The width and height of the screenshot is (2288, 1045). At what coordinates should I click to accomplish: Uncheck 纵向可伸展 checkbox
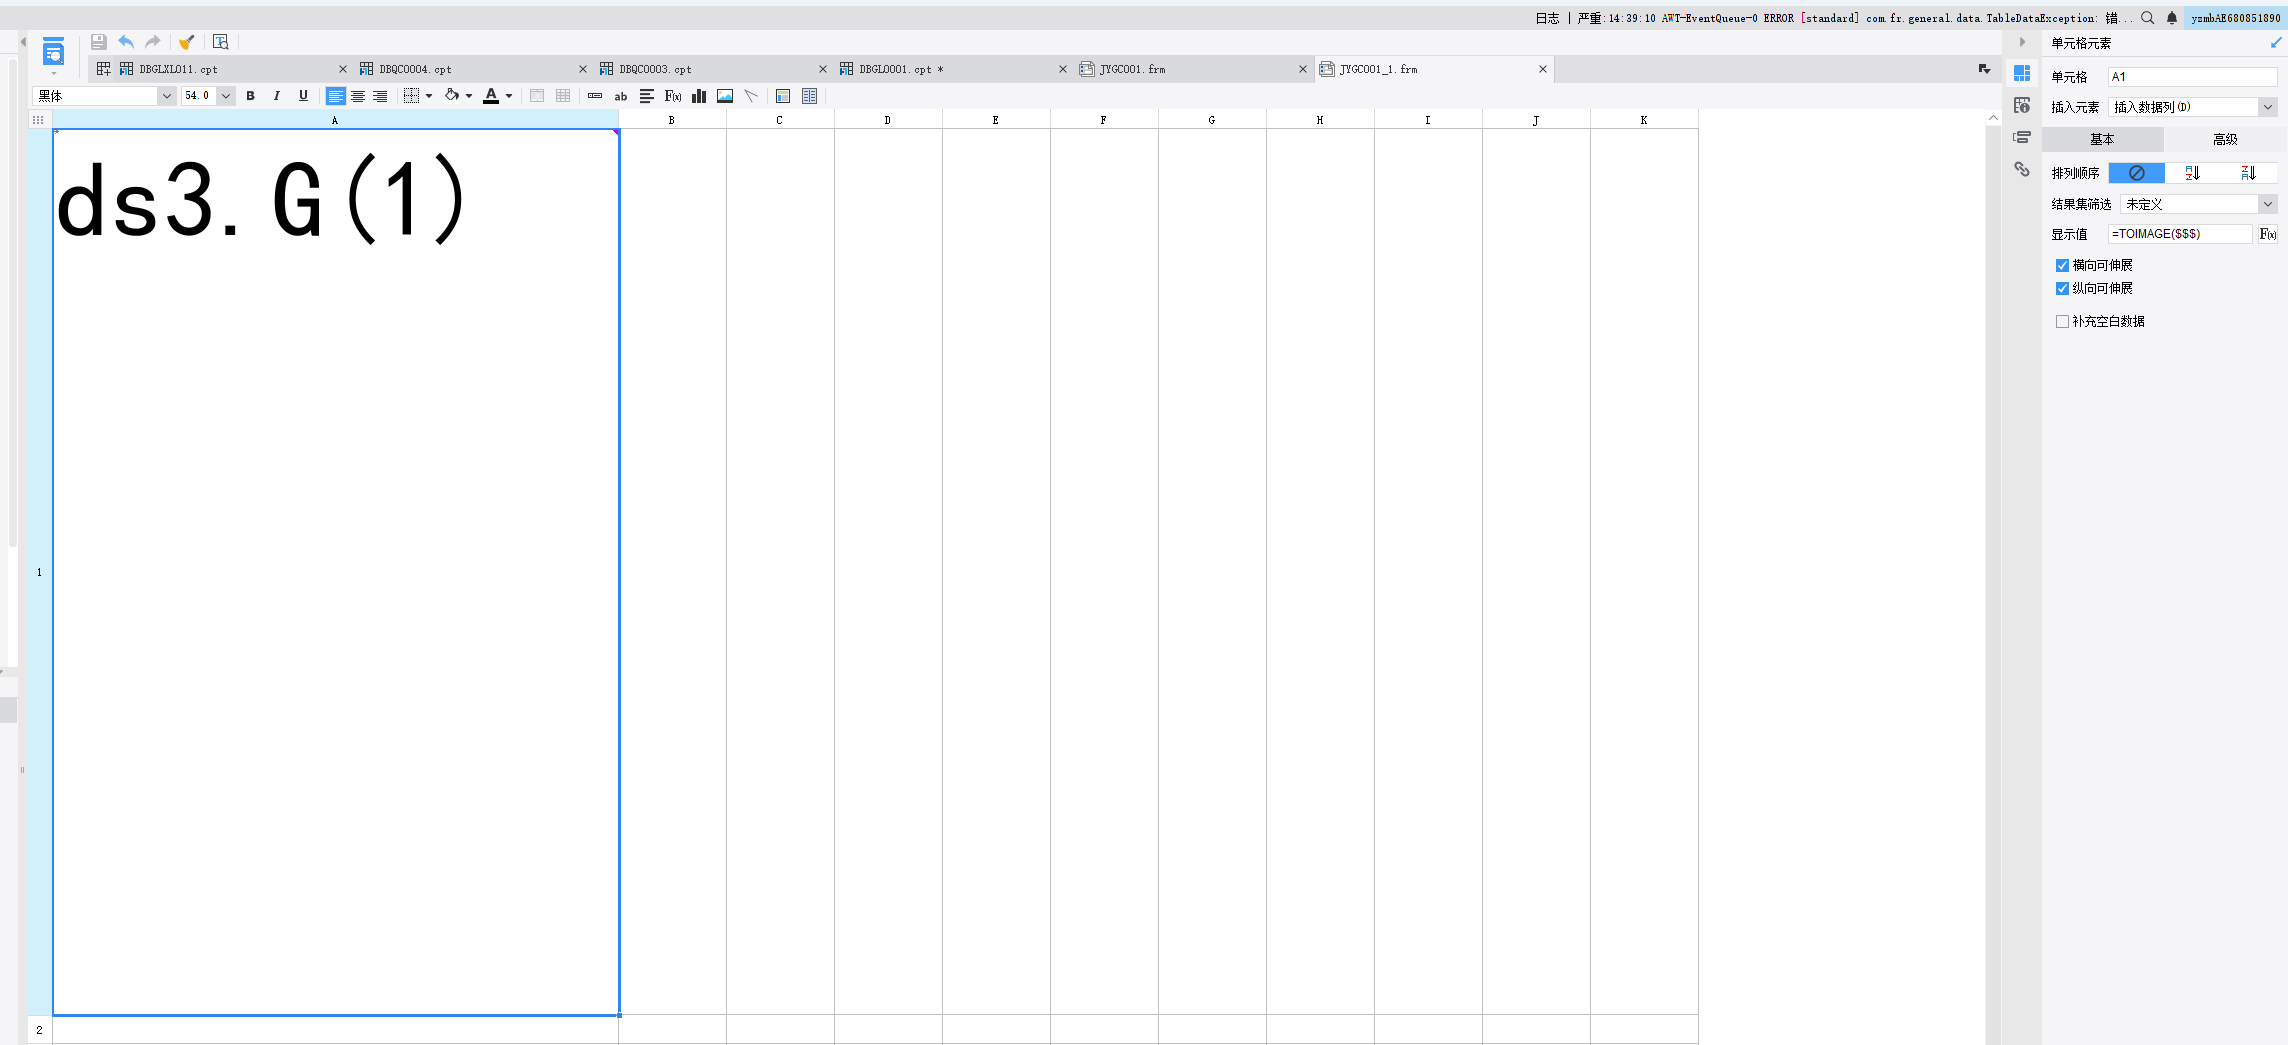tap(2062, 288)
